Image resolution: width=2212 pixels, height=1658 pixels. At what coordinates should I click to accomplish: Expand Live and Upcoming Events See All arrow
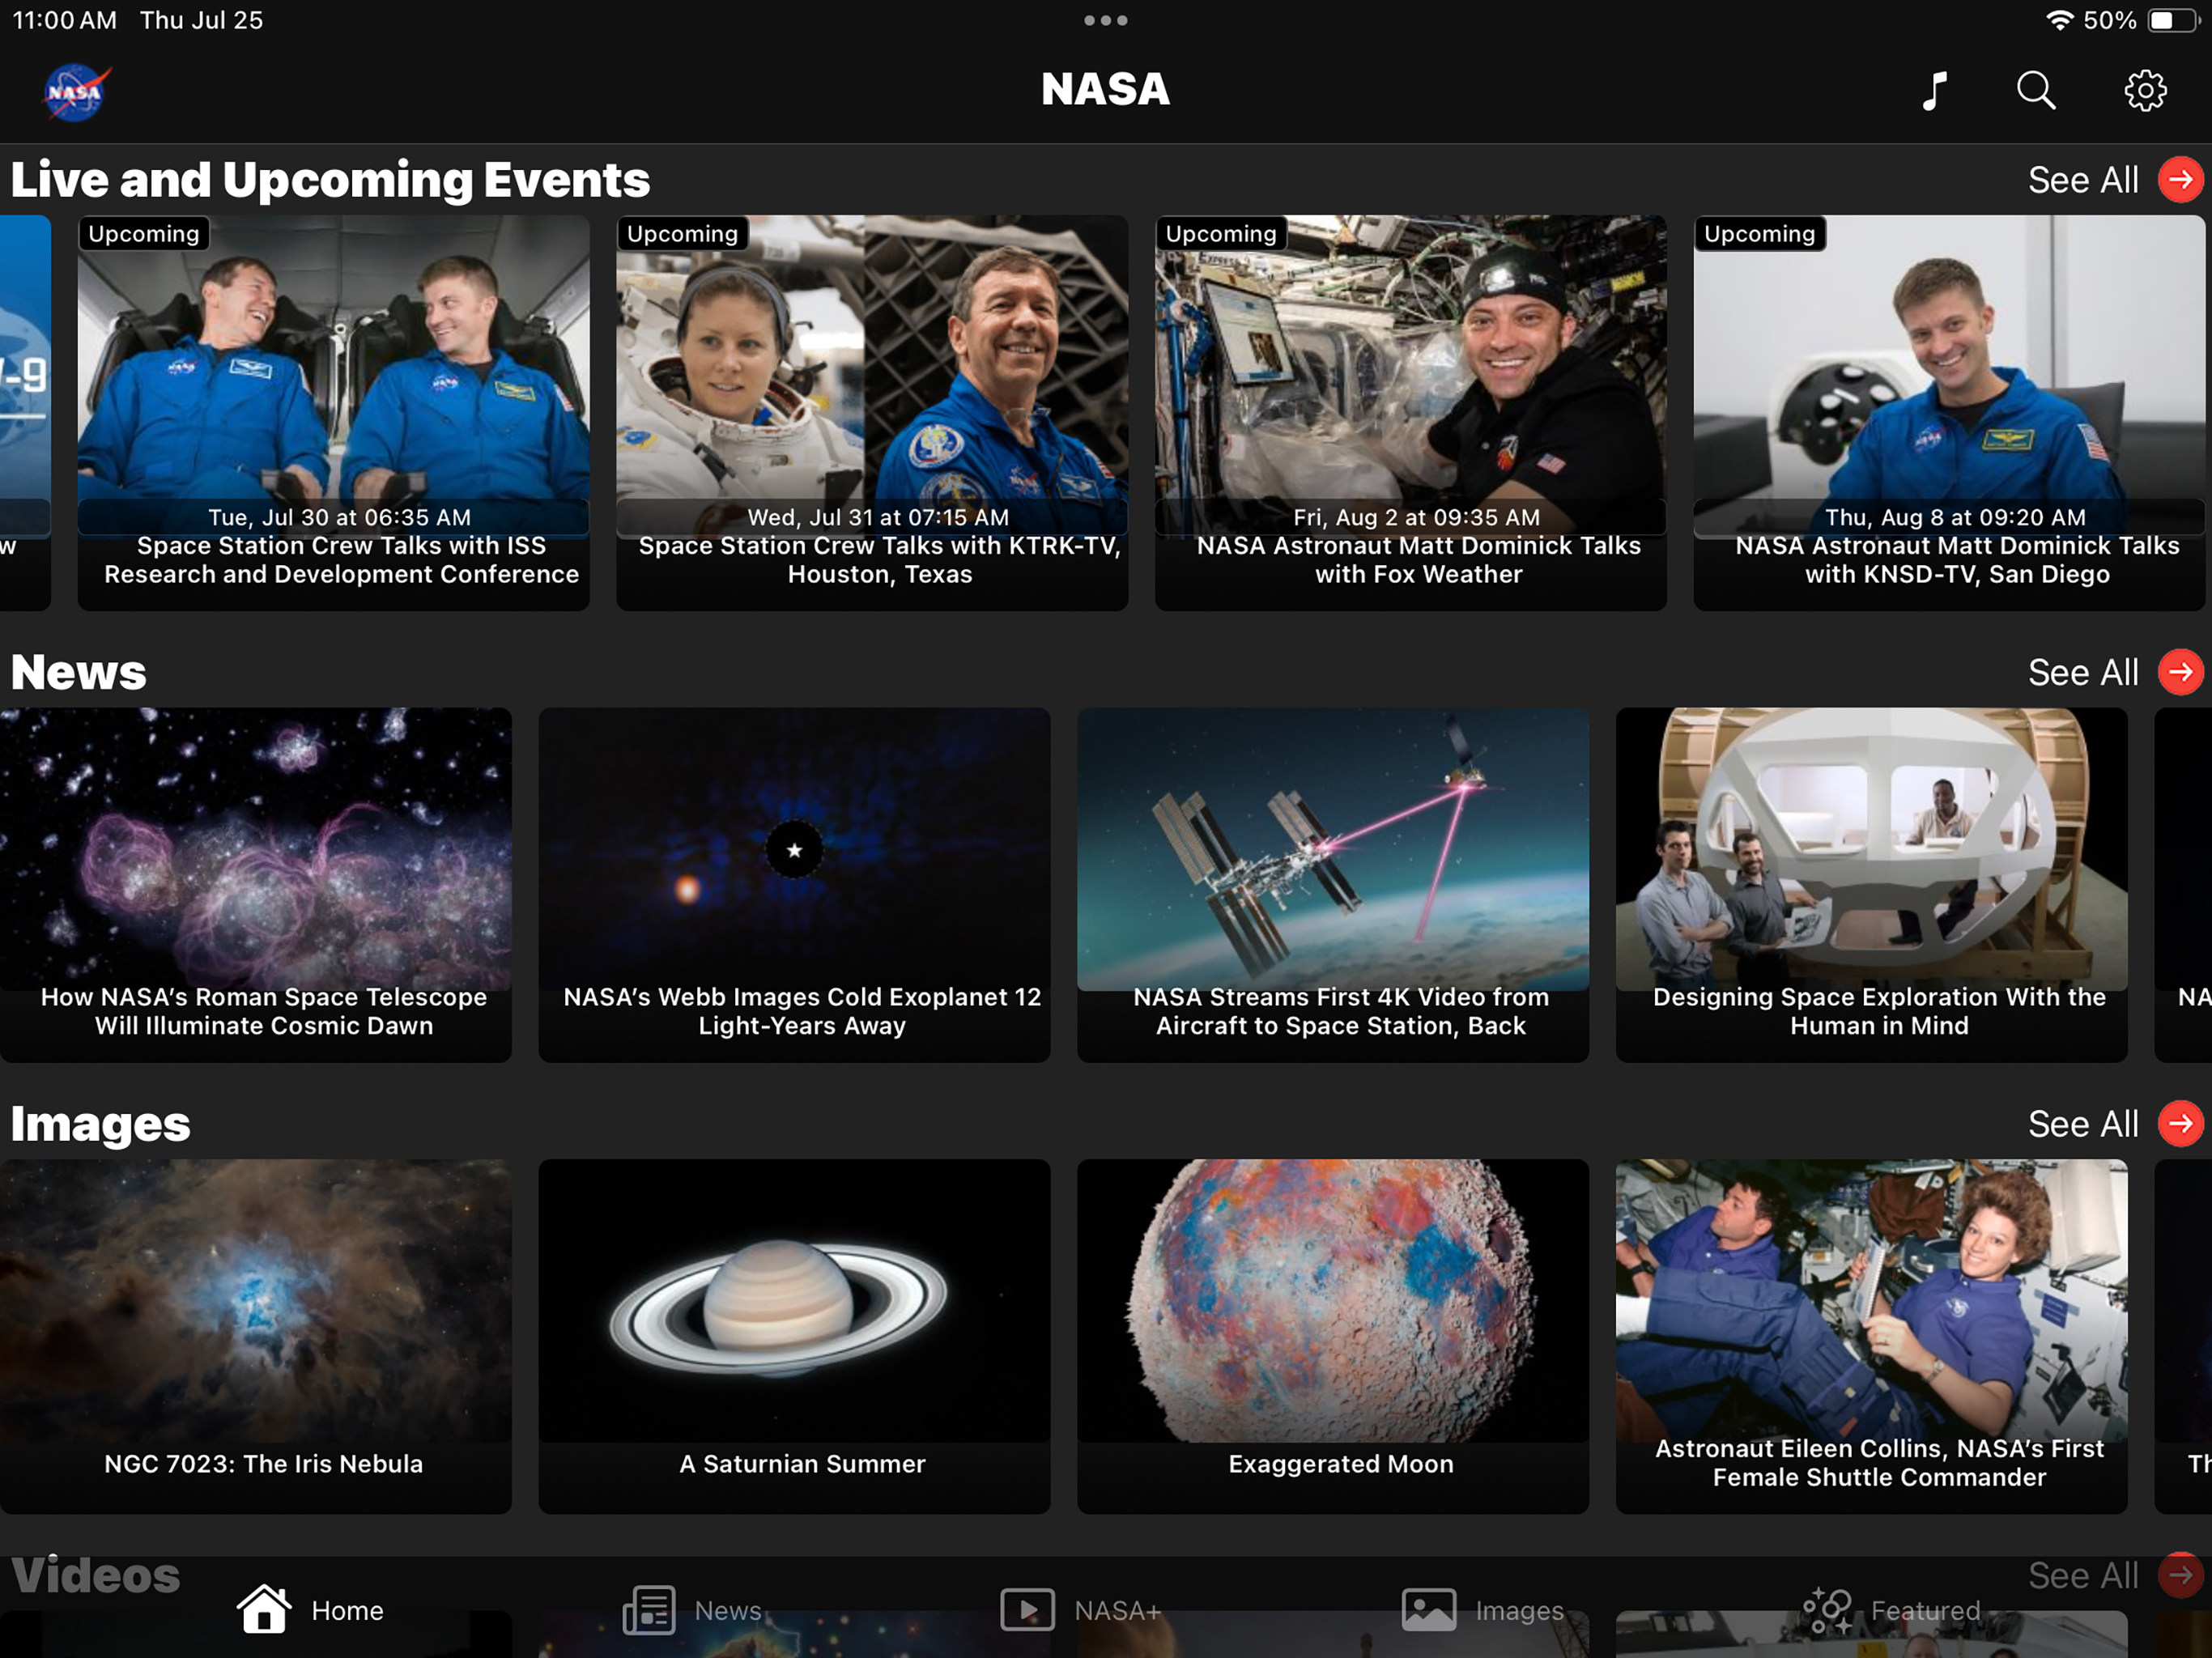point(2180,180)
